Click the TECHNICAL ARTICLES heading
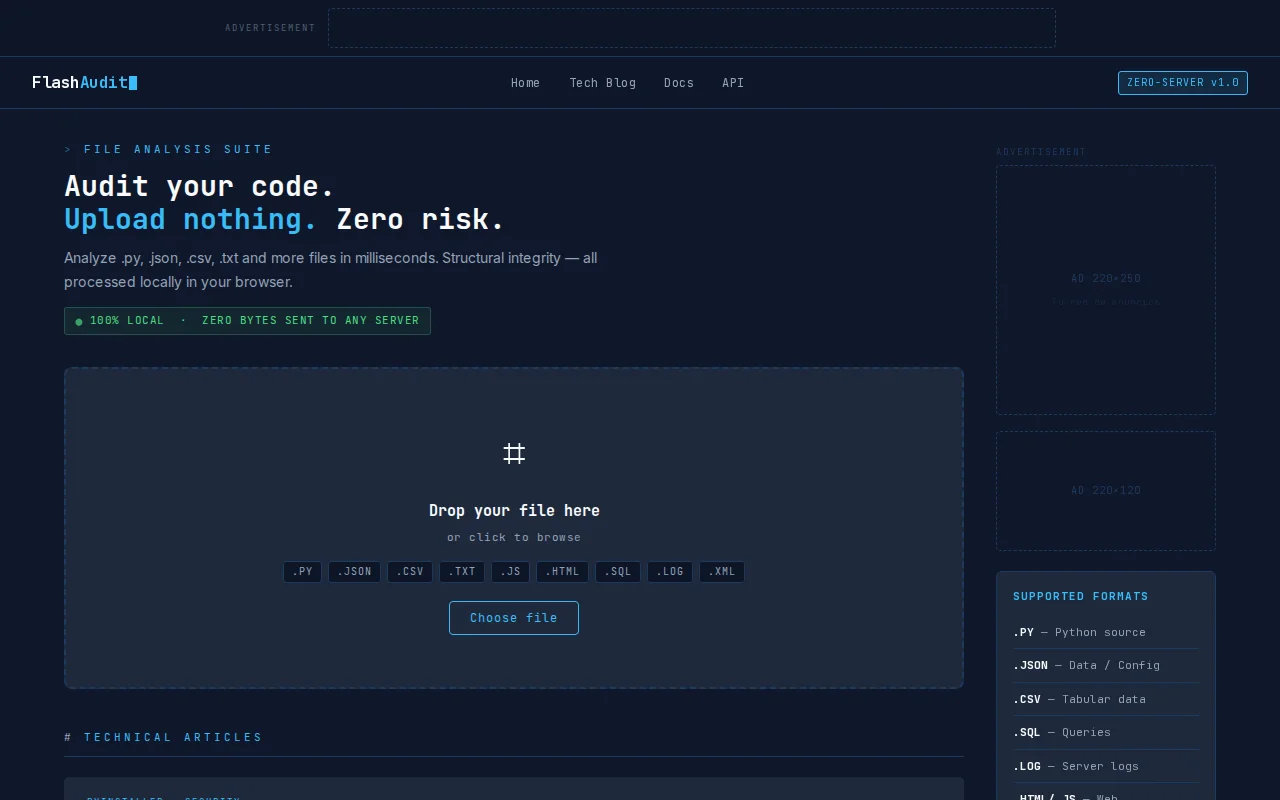 (163, 737)
